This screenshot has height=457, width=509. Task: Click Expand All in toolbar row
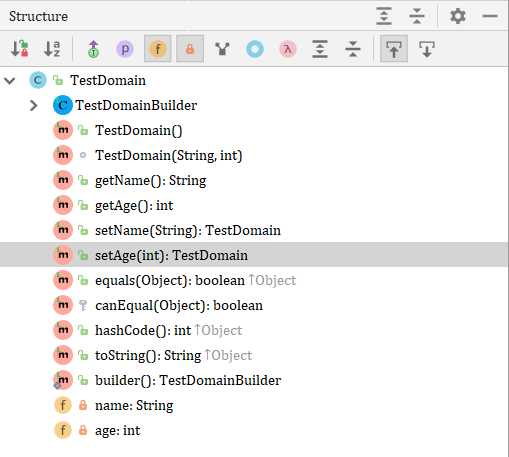[x=320, y=49]
